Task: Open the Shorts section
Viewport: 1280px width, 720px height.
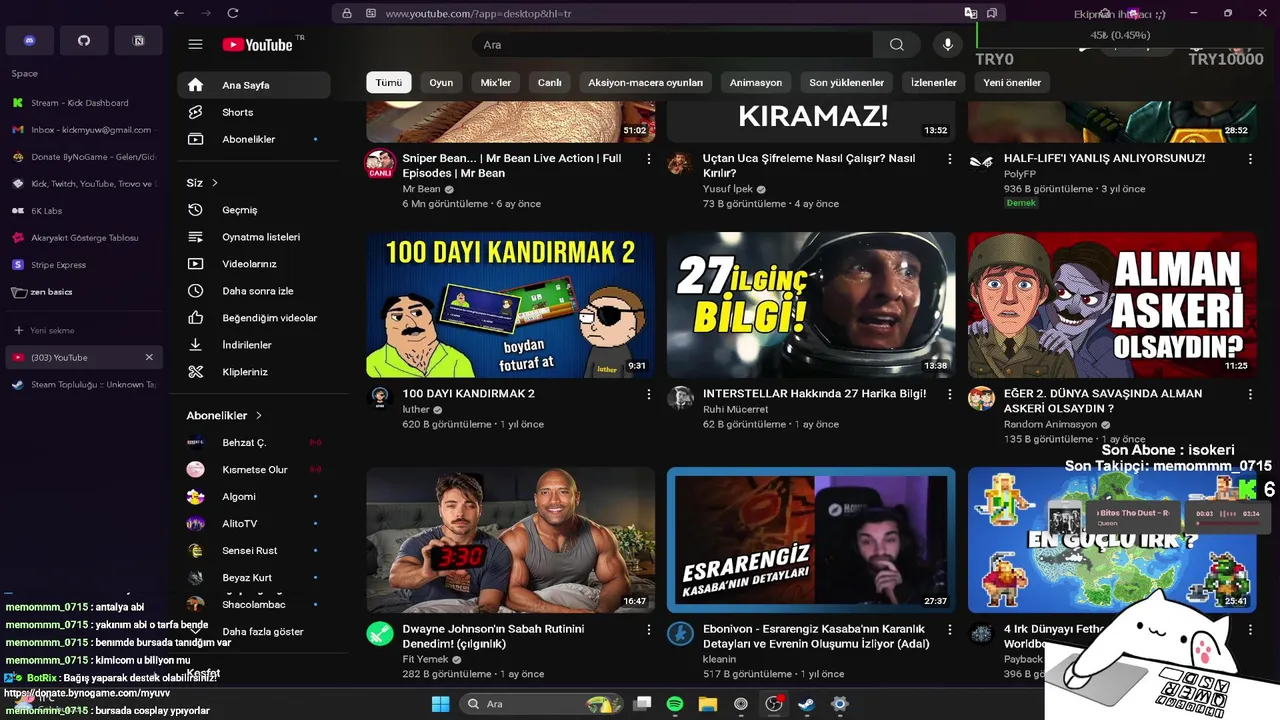Action: [254, 112]
